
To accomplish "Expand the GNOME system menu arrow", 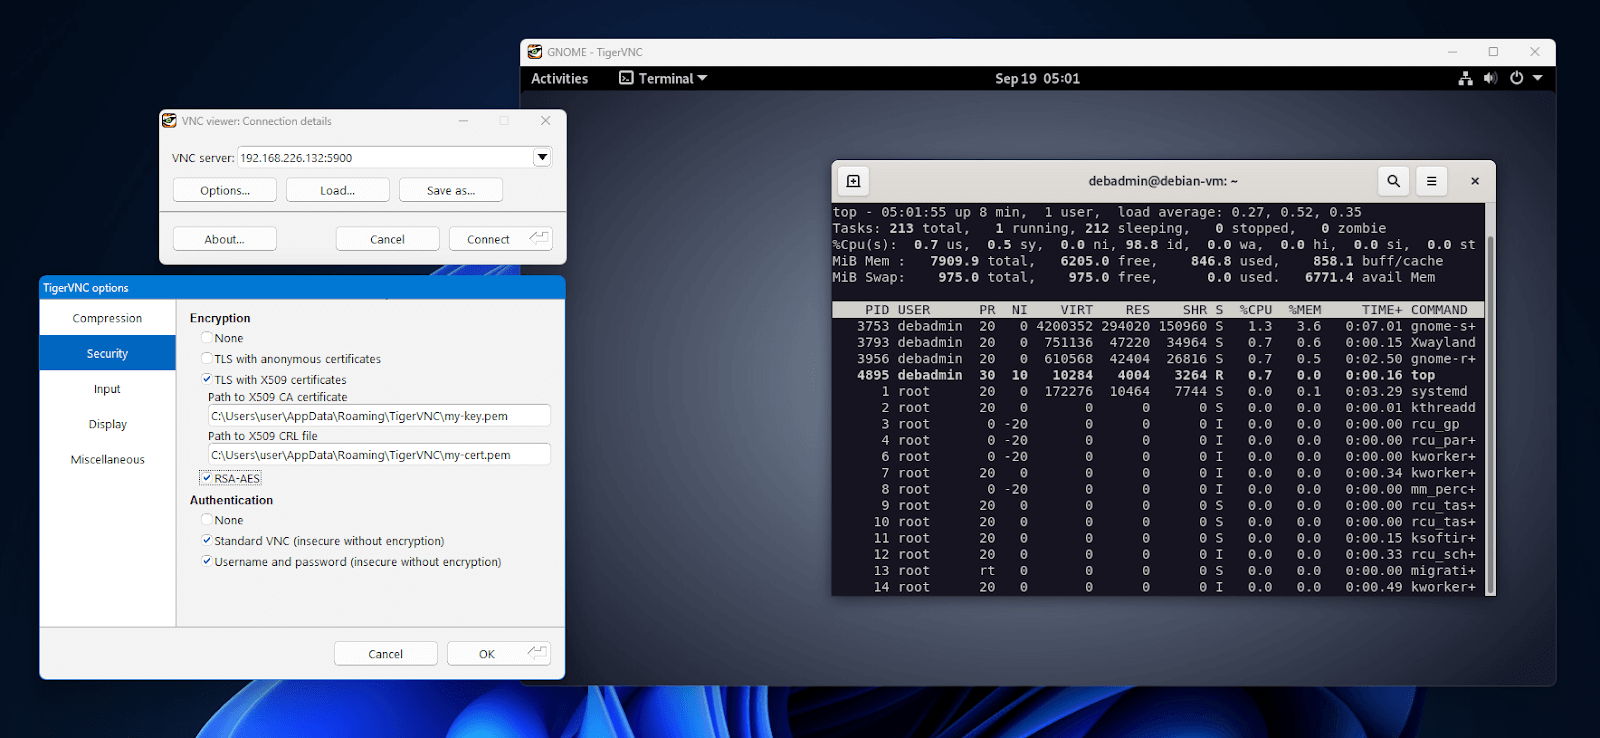I will click(1538, 78).
